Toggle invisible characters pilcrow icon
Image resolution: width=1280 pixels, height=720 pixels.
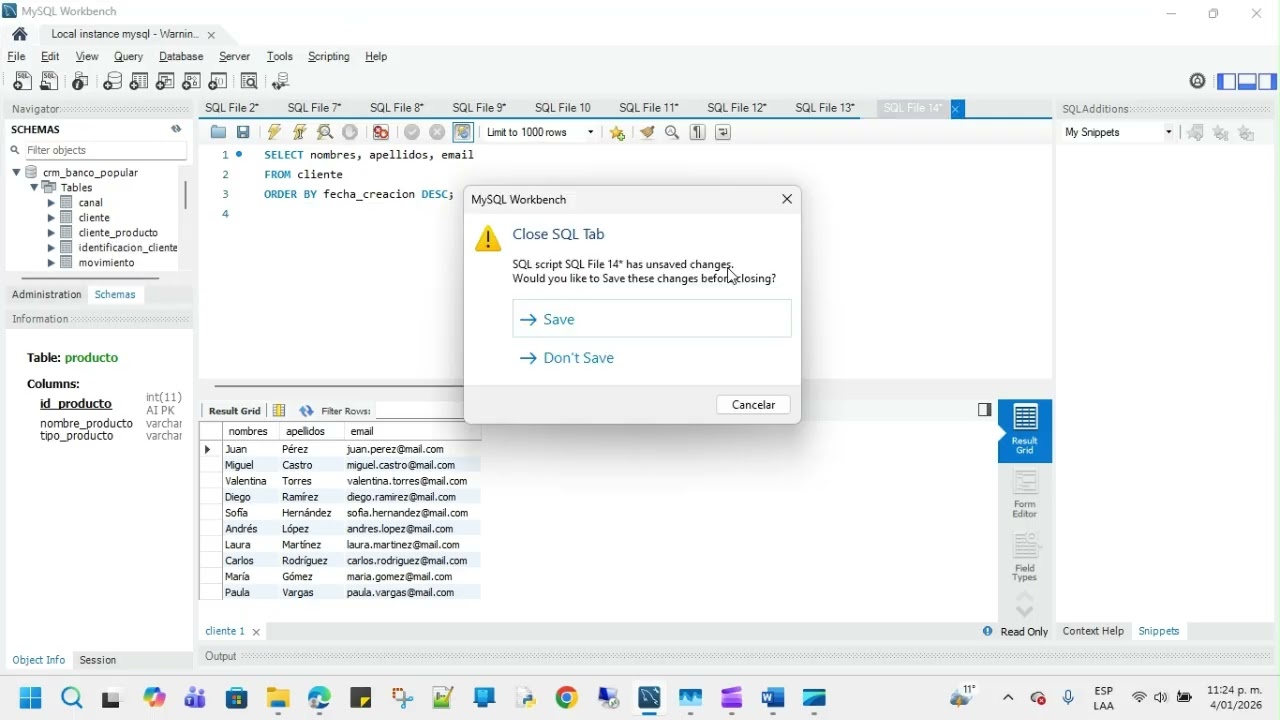(698, 132)
